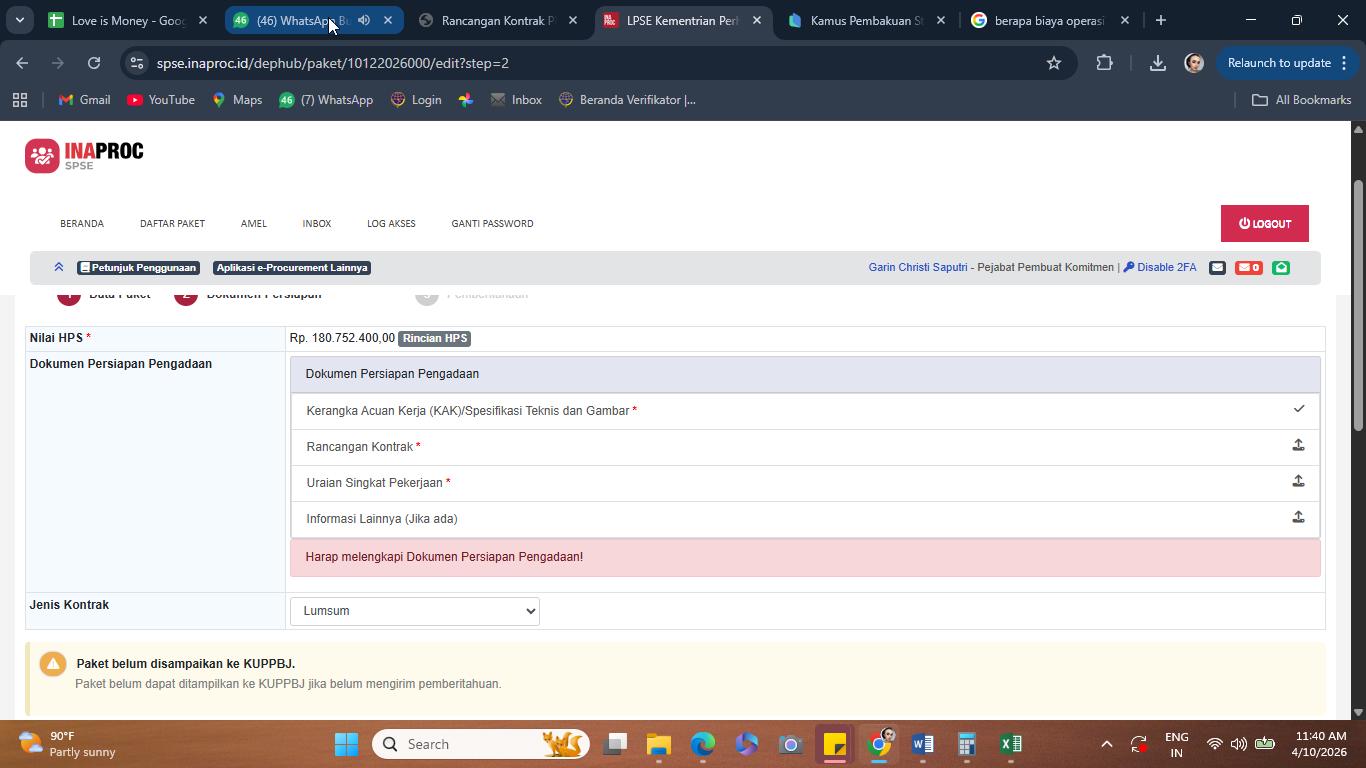Reload the current page
The width and height of the screenshot is (1366, 768).
(x=94, y=63)
